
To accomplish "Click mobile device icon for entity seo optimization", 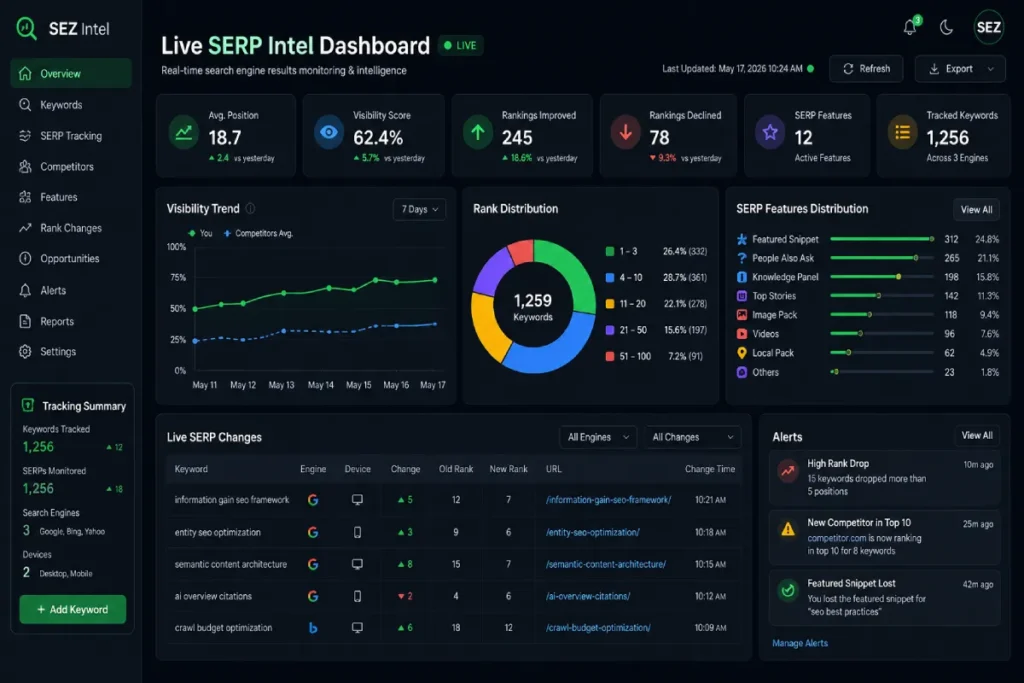I will [357, 532].
